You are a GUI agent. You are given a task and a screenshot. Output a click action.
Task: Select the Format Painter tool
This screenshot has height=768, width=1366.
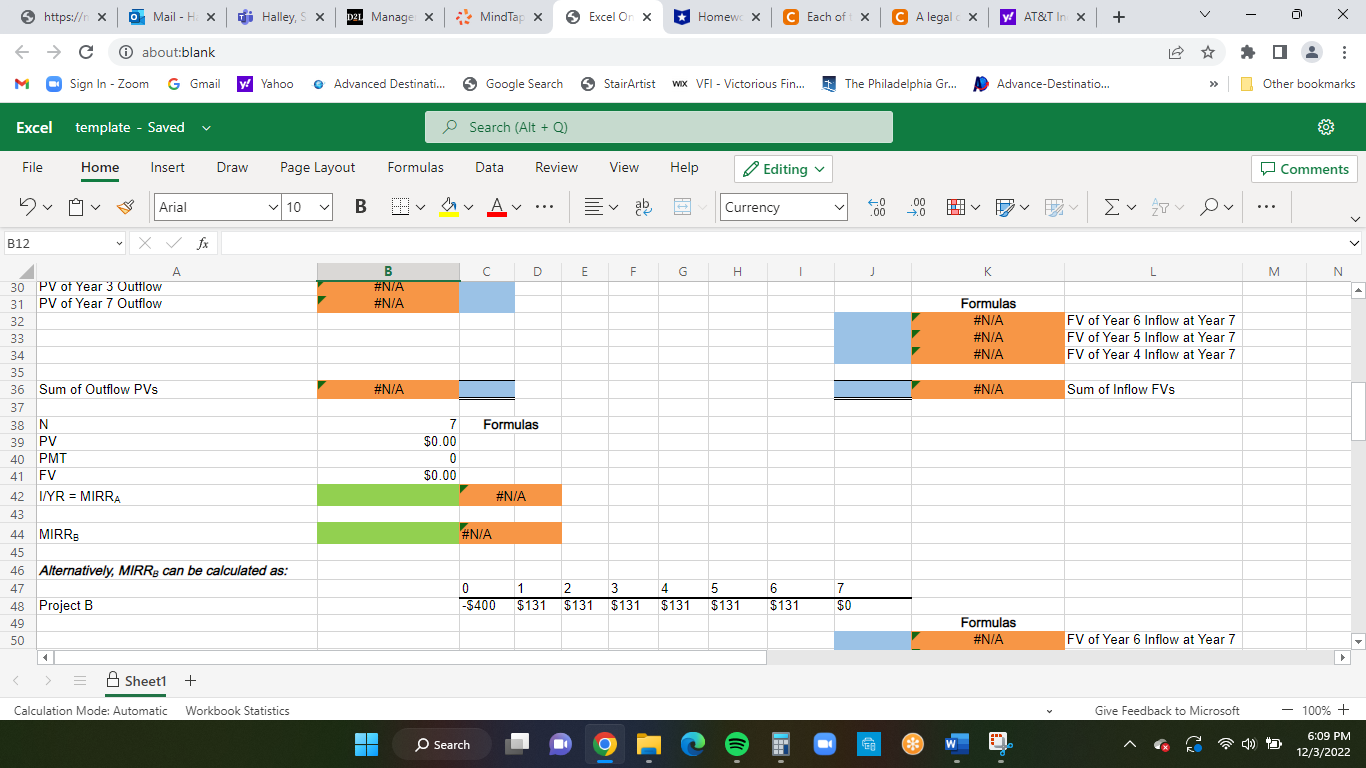pyautogui.click(x=124, y=207)
